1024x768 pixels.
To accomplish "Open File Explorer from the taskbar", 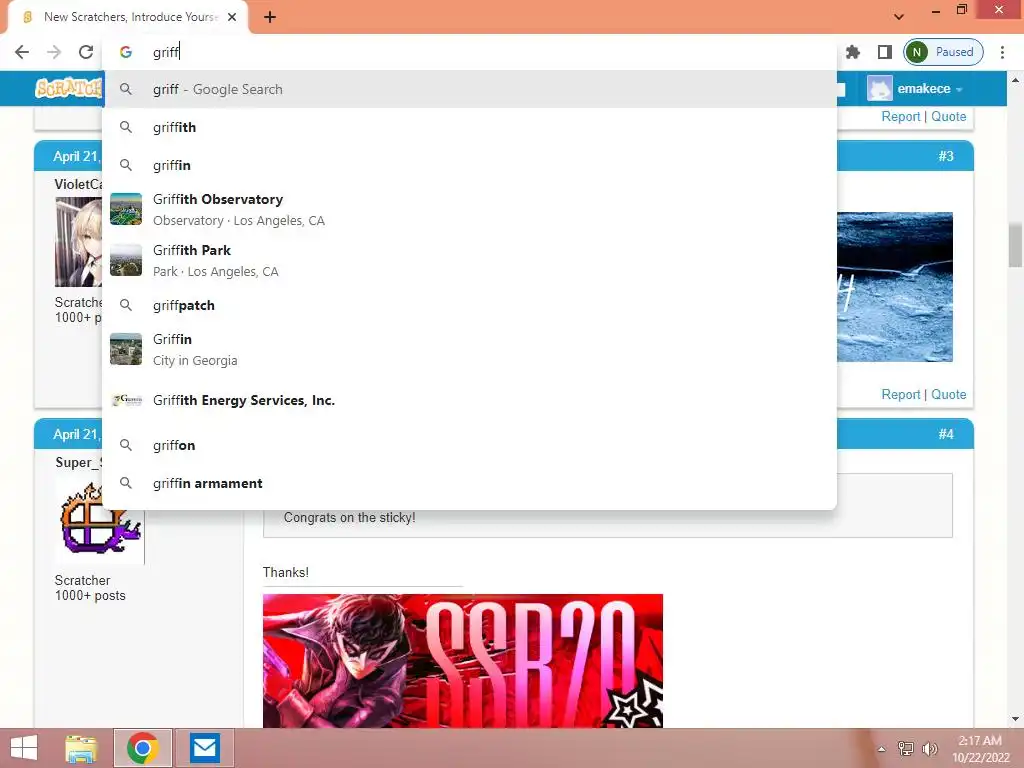I will click(82, 748).
